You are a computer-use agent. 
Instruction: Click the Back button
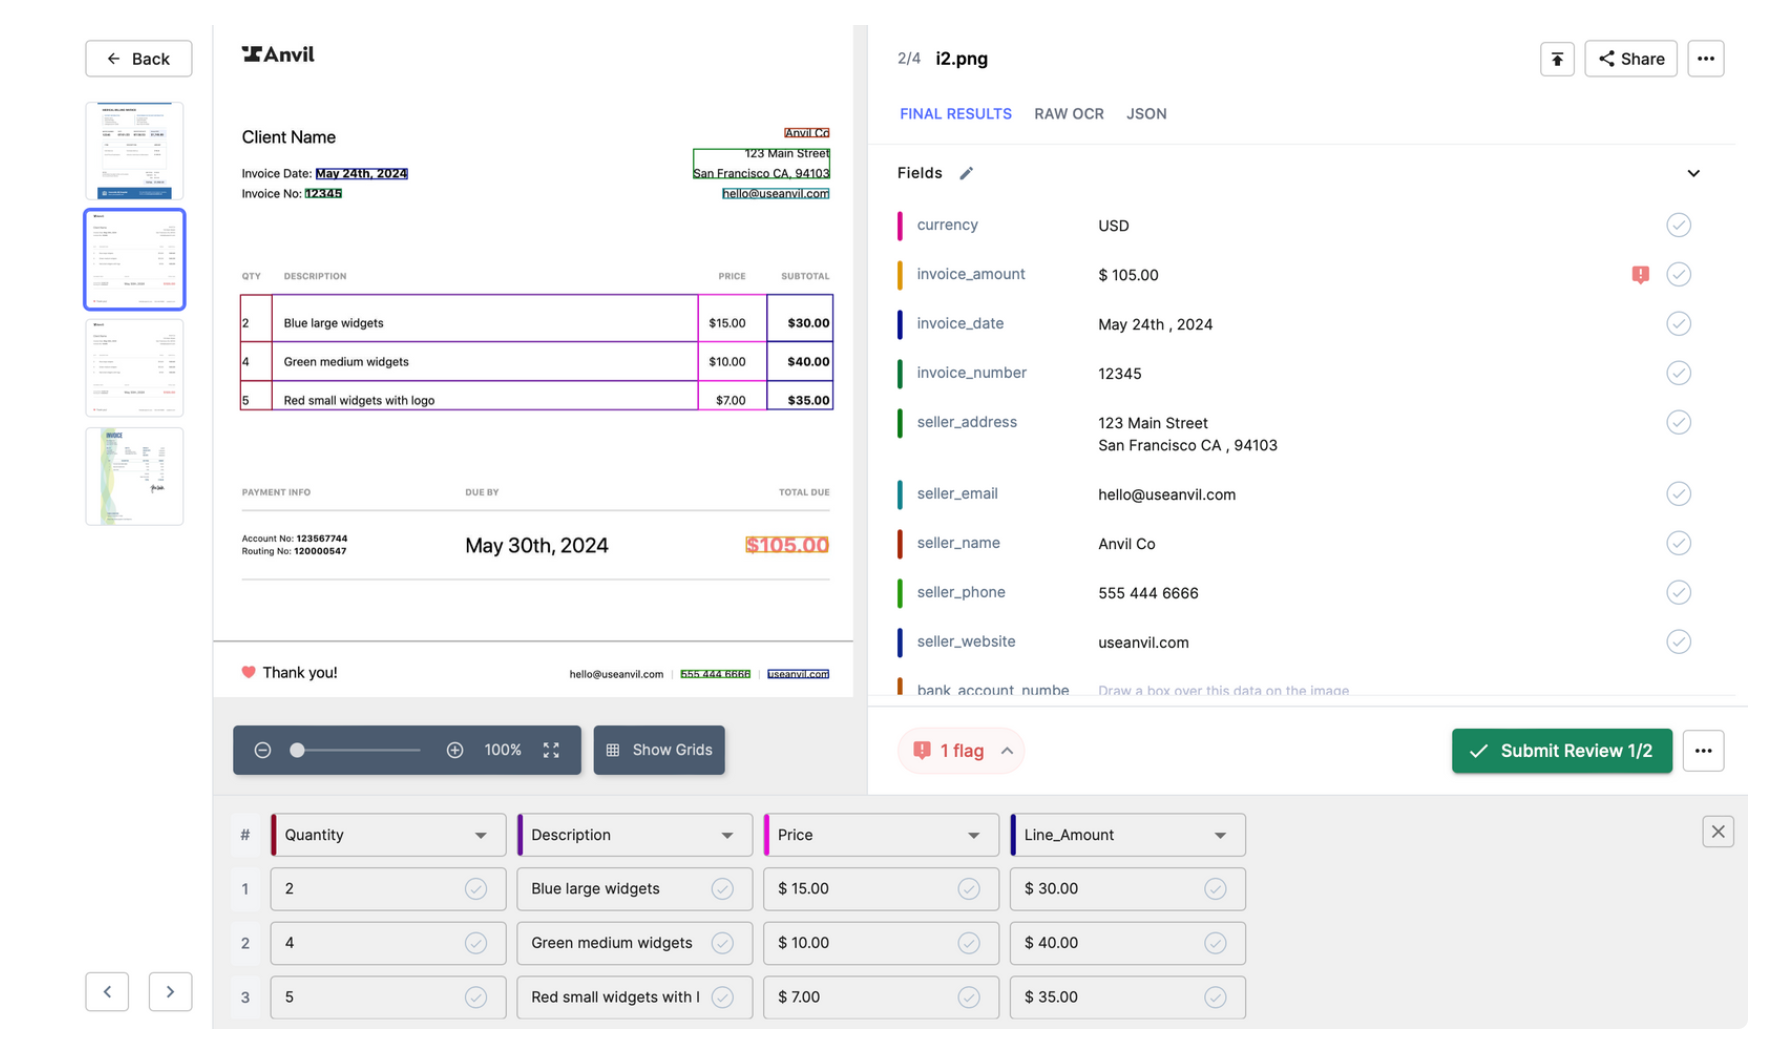point(138,59)
